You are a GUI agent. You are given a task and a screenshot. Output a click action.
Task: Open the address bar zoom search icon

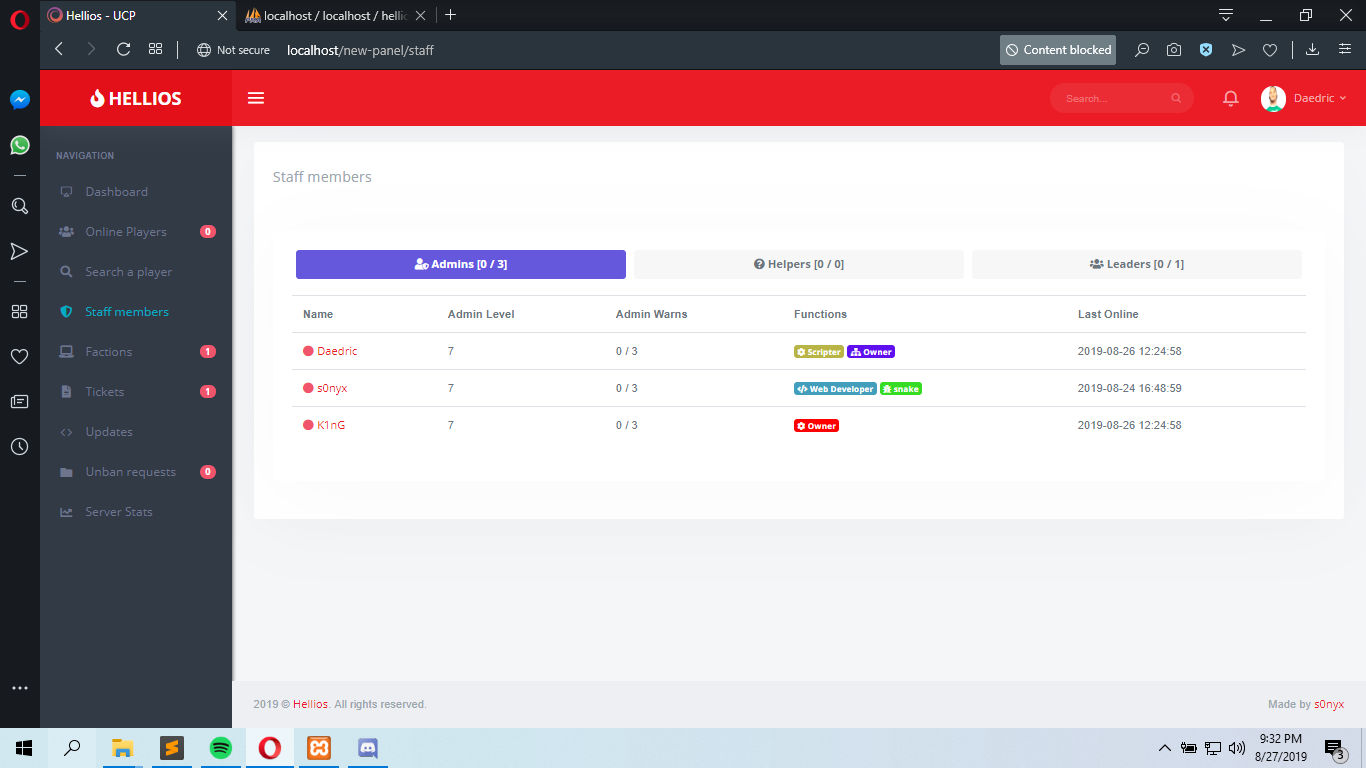1141,50
